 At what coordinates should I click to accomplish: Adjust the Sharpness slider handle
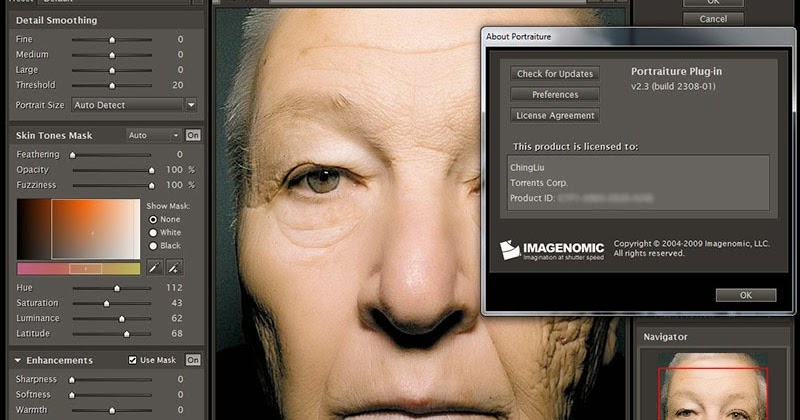[72, 380]
